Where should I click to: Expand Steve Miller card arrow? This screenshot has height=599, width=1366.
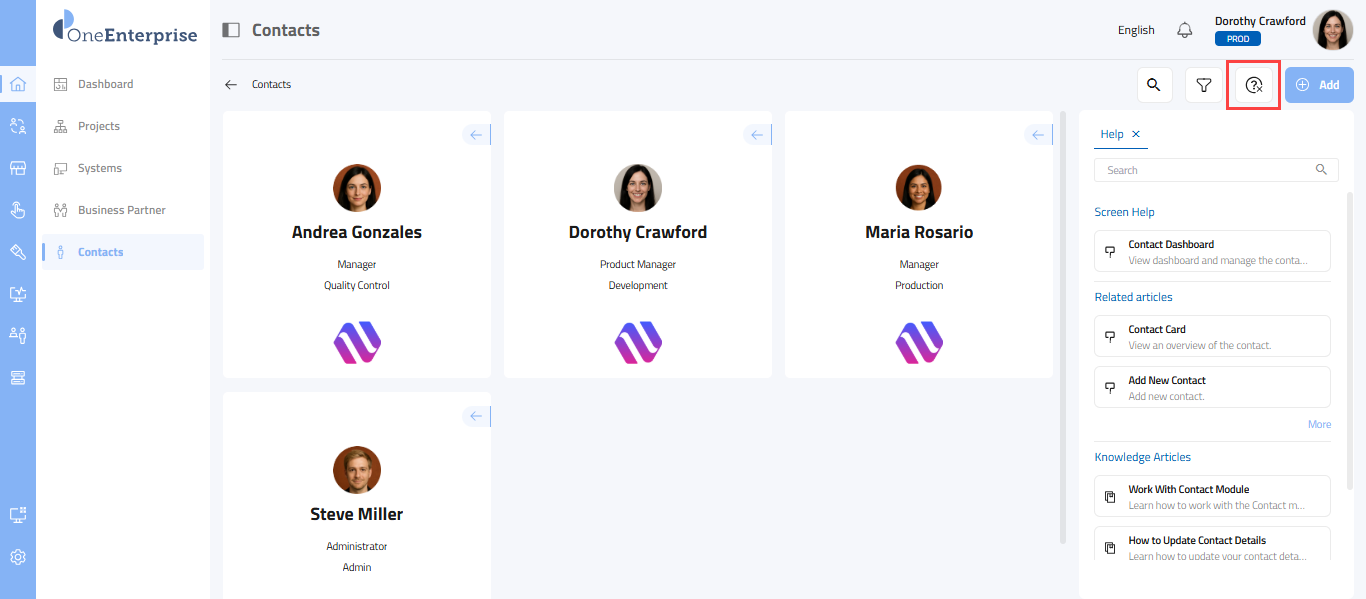click(476, 416)
